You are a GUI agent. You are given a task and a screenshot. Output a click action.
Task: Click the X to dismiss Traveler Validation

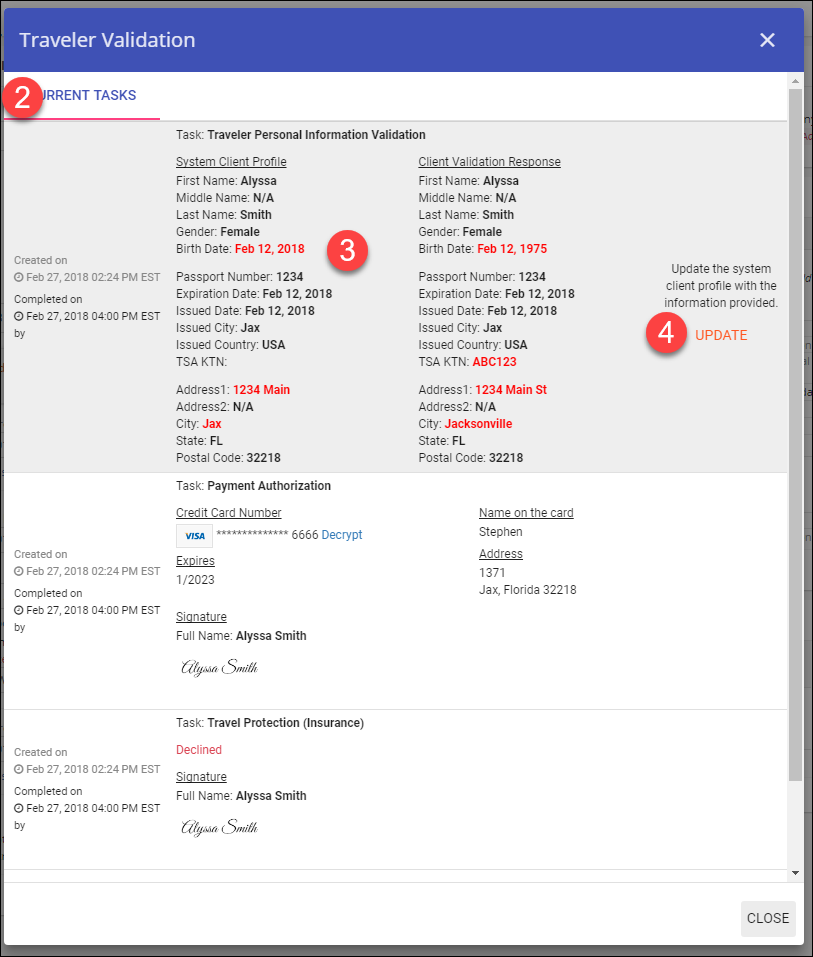[767, 40]
